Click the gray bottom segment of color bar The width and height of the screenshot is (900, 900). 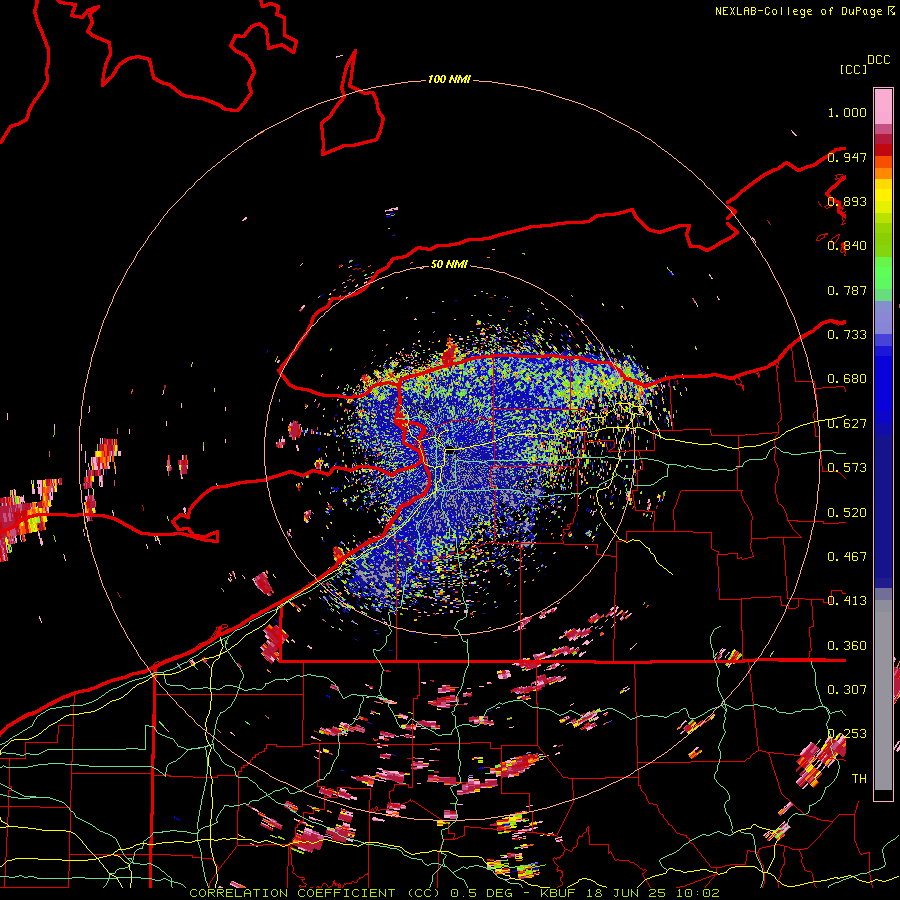pos(883,695)
